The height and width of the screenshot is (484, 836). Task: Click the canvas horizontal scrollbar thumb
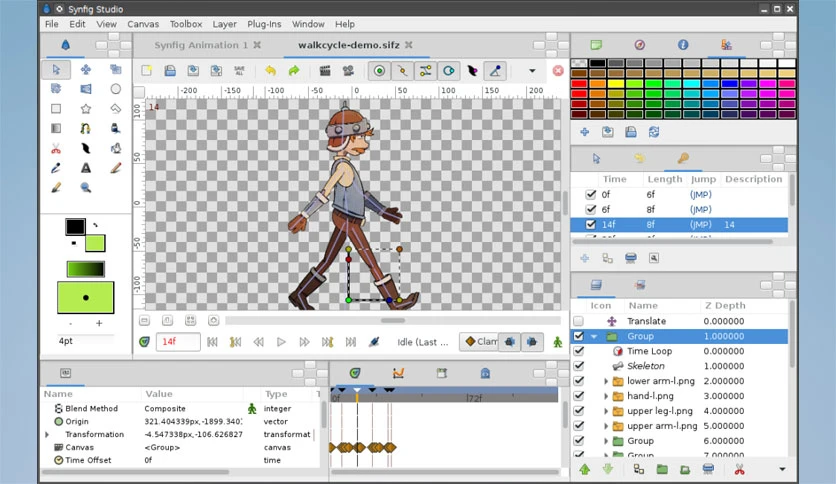[x=393, y=320]
